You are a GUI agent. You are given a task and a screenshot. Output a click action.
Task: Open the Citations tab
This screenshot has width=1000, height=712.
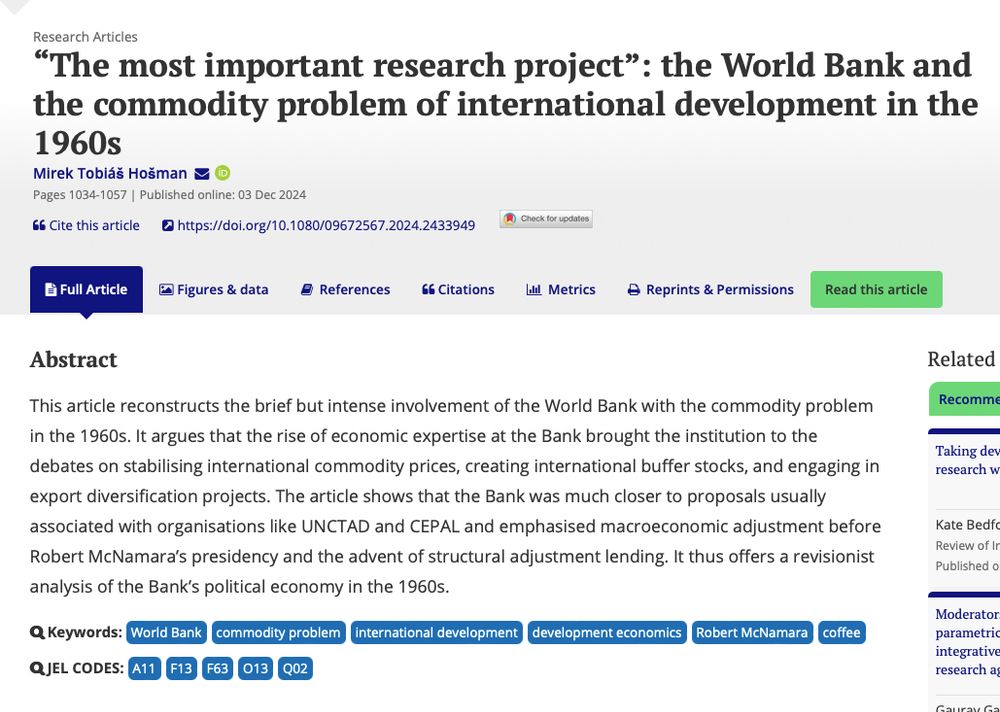pyautogui.click(x=458, y=290)
